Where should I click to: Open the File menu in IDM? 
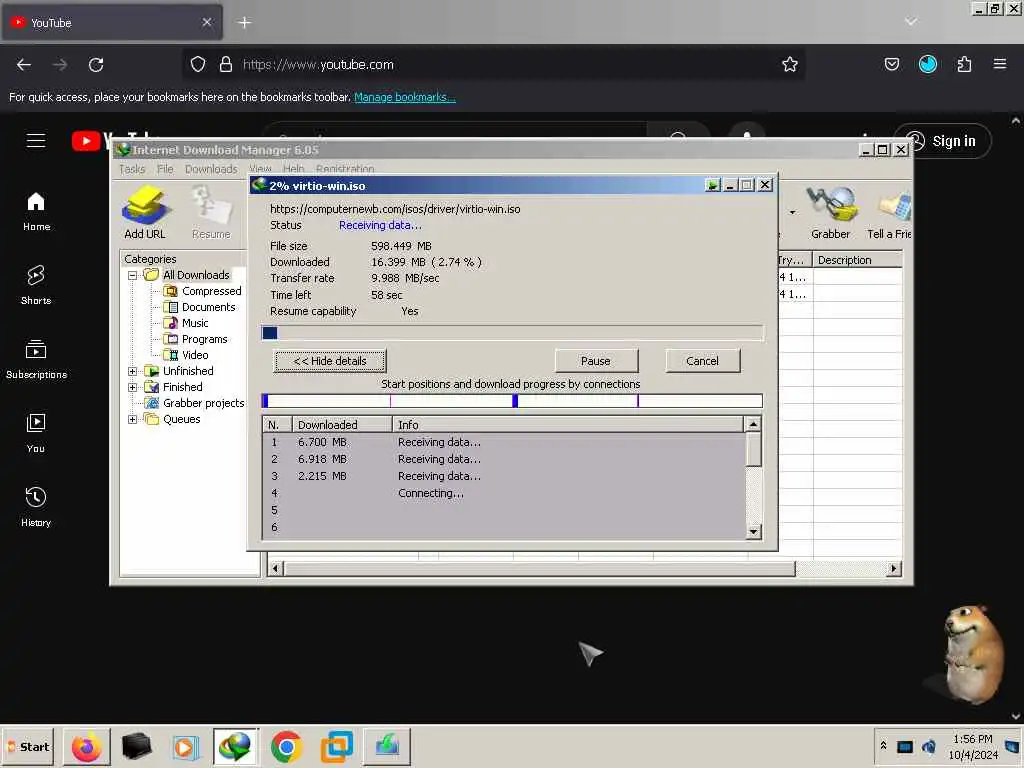165,169
